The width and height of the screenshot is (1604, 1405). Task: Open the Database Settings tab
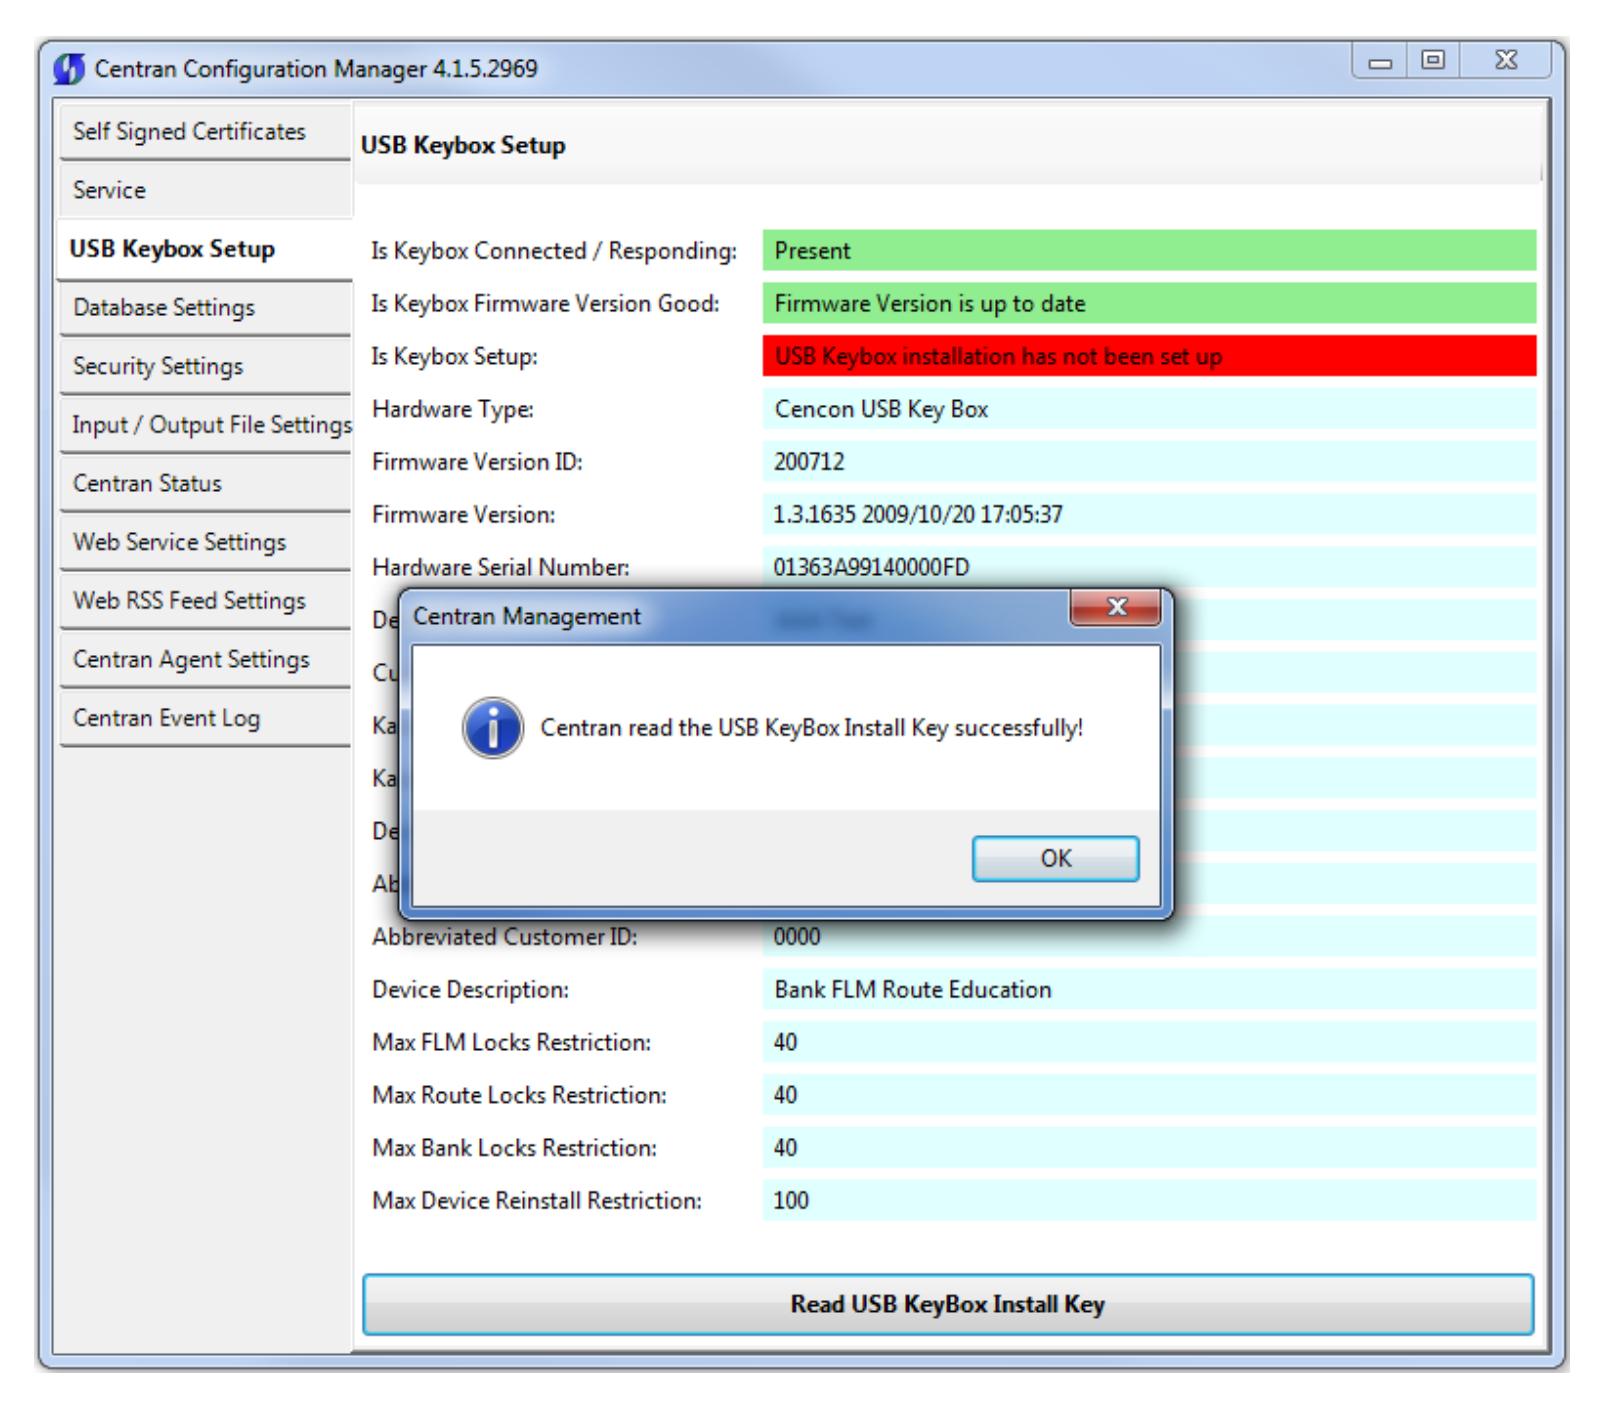tap(205, 307)
